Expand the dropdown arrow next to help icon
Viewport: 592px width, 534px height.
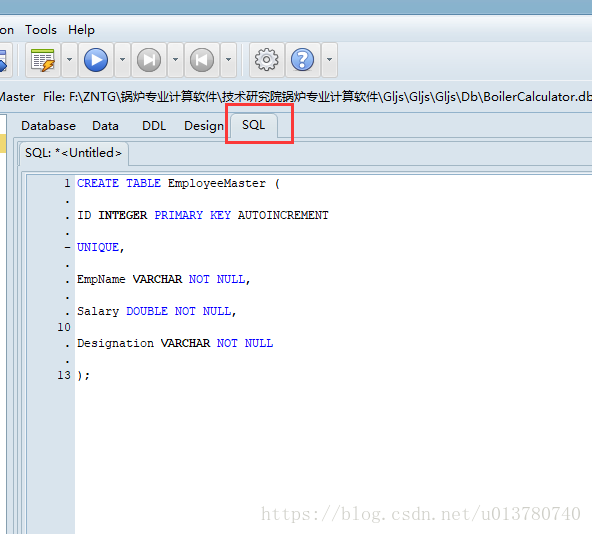[x=329, y=60]
